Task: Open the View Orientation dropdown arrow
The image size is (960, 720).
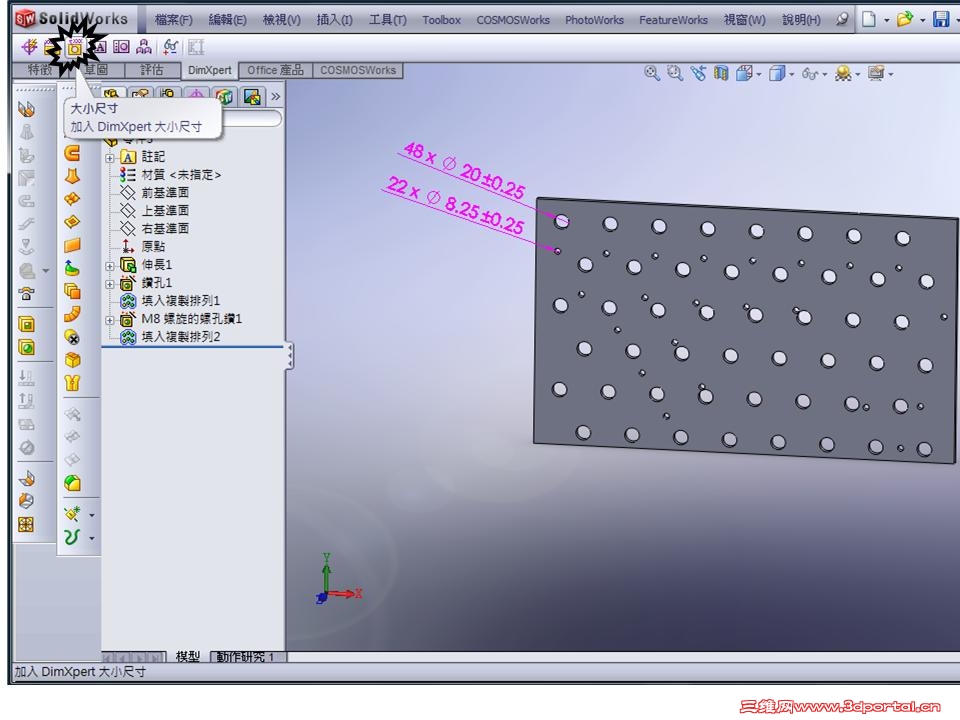Action: [759, 75]
